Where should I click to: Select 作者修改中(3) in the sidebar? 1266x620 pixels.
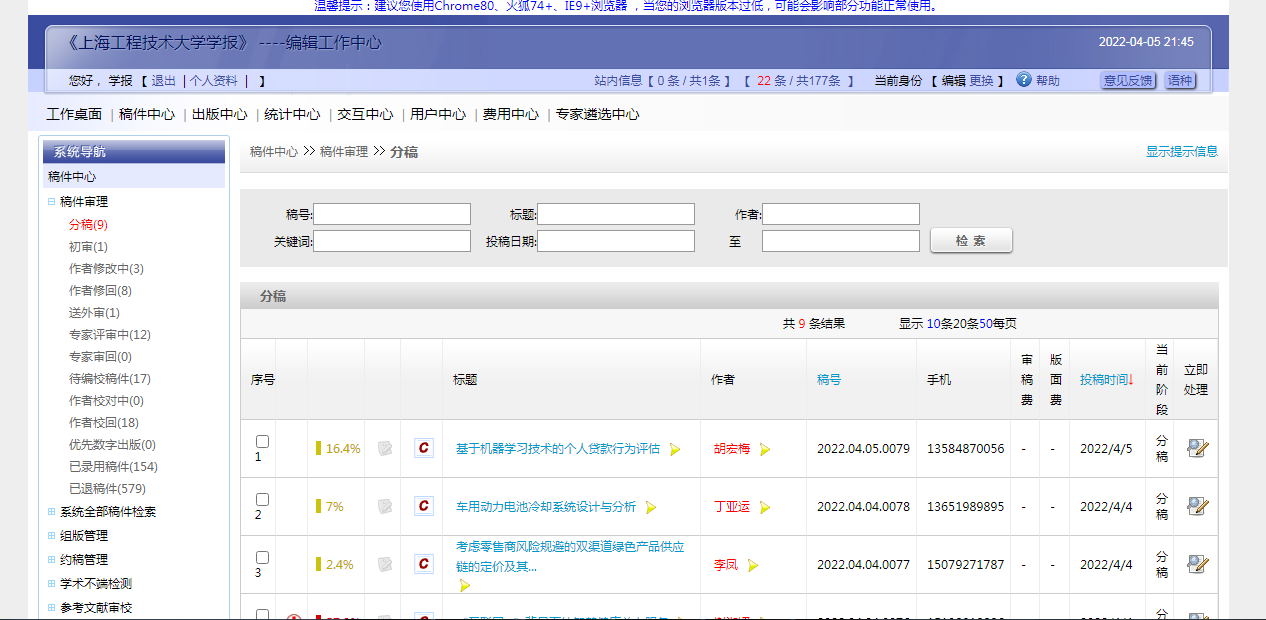pyautogui.click(x=106, y=269)
